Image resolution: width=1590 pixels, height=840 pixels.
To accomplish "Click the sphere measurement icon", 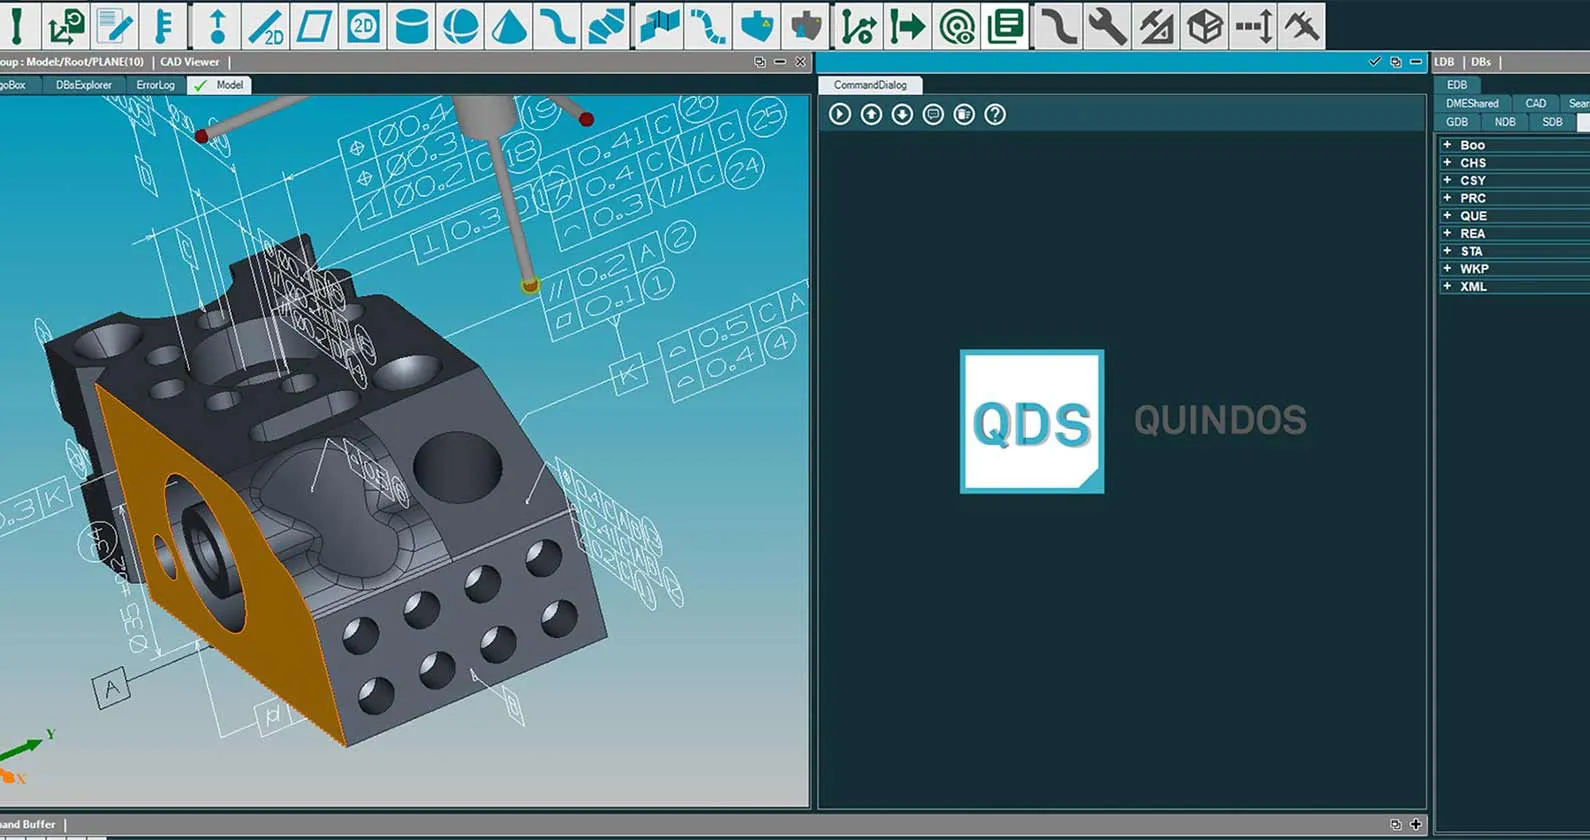I will coord(460,26).
